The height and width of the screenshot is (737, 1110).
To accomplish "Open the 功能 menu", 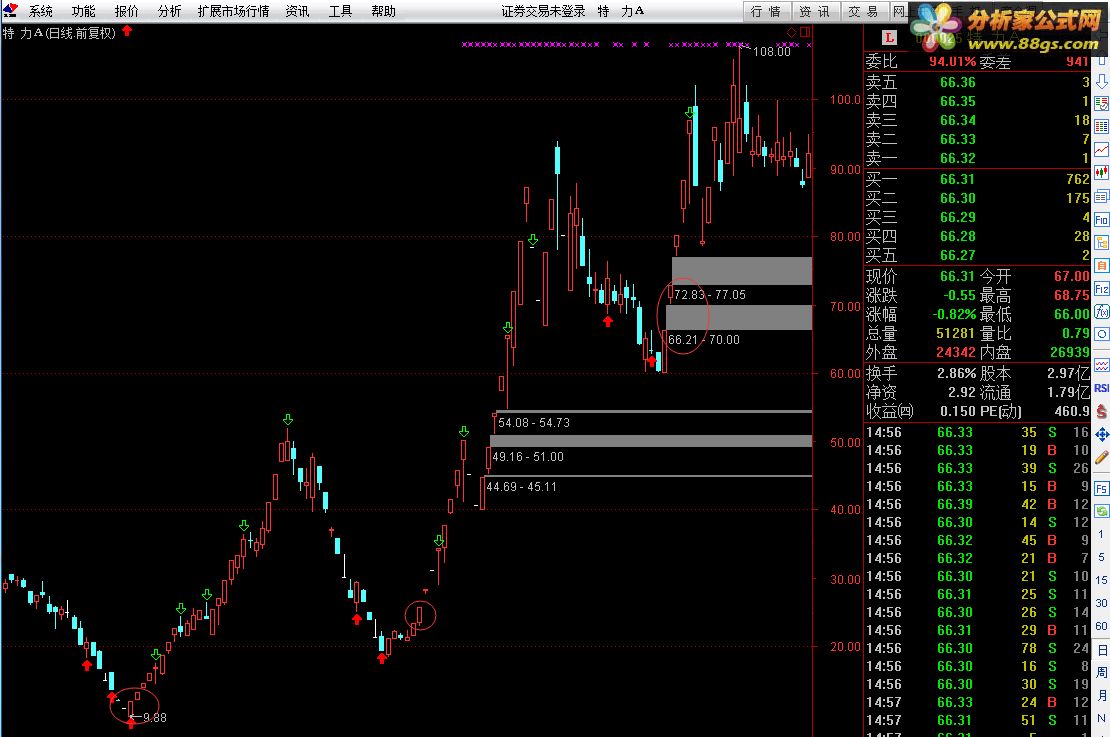I will (84, 11).
